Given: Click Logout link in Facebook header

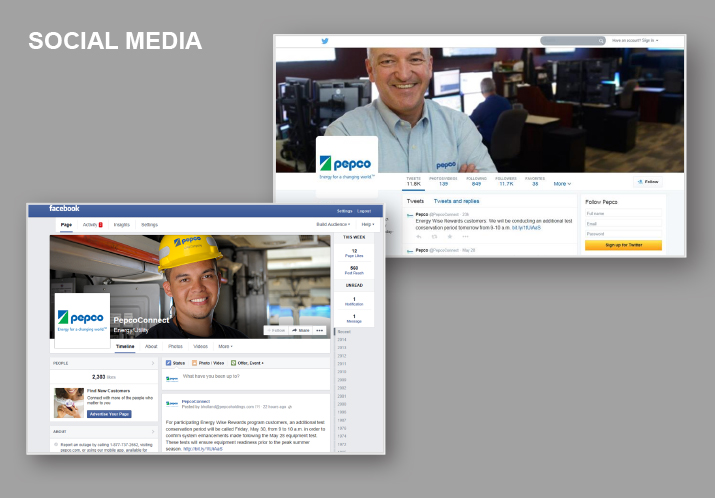Looking at the screenshot, I should pyautogui.click(x=364, y=211).
